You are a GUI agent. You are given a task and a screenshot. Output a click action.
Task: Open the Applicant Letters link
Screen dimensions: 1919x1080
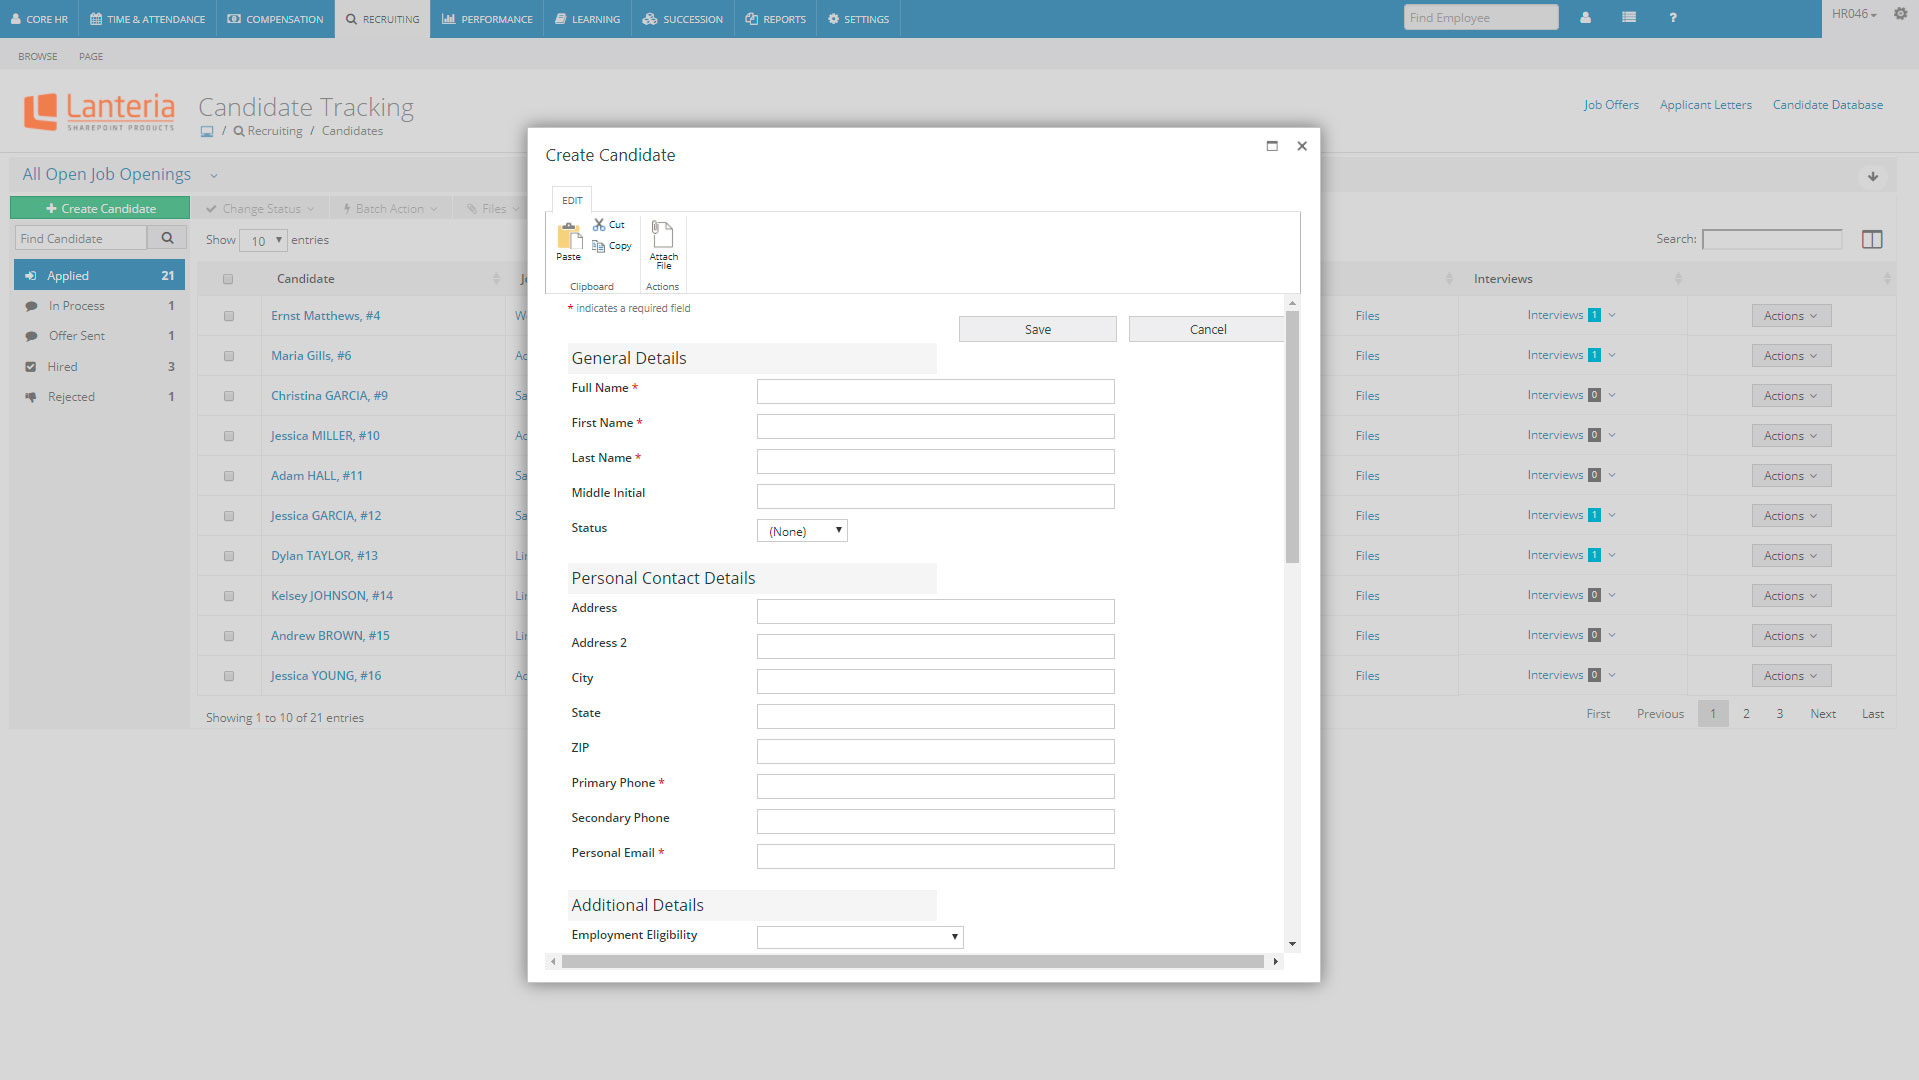pyautogui.click(x=1706, y=105)
